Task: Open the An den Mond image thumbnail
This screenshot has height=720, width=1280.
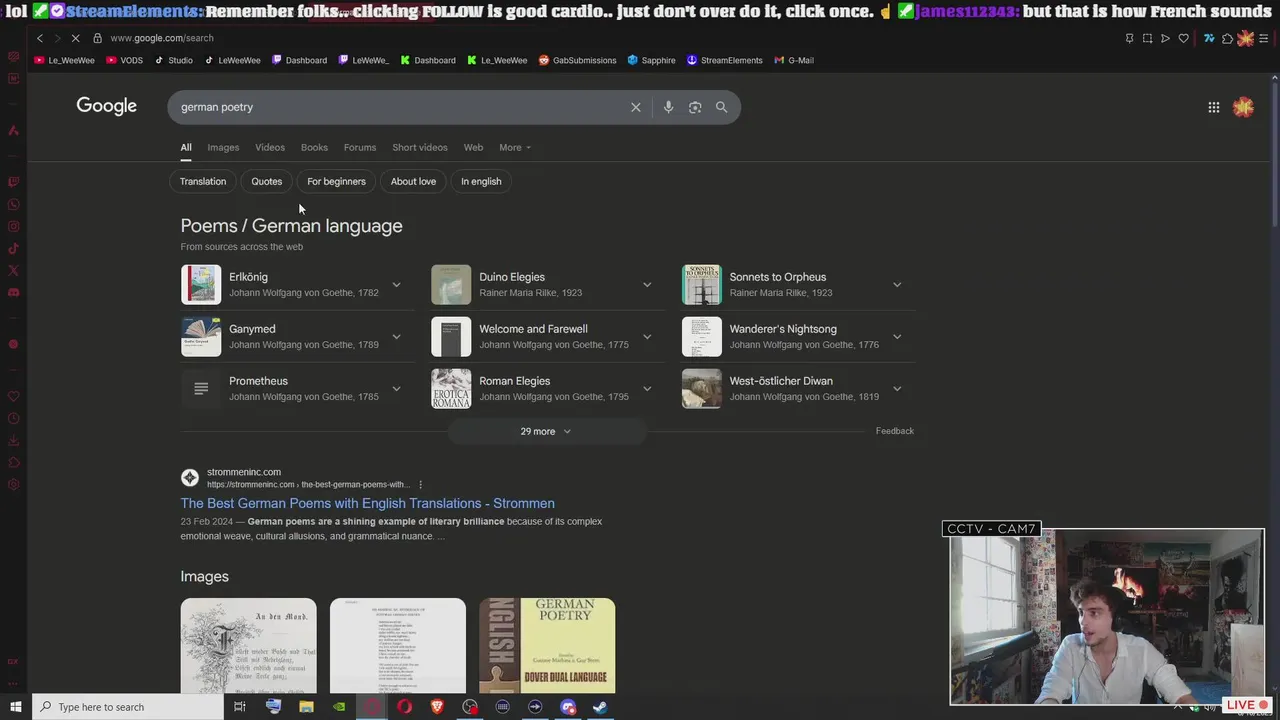Action: (x=248, y=646)
